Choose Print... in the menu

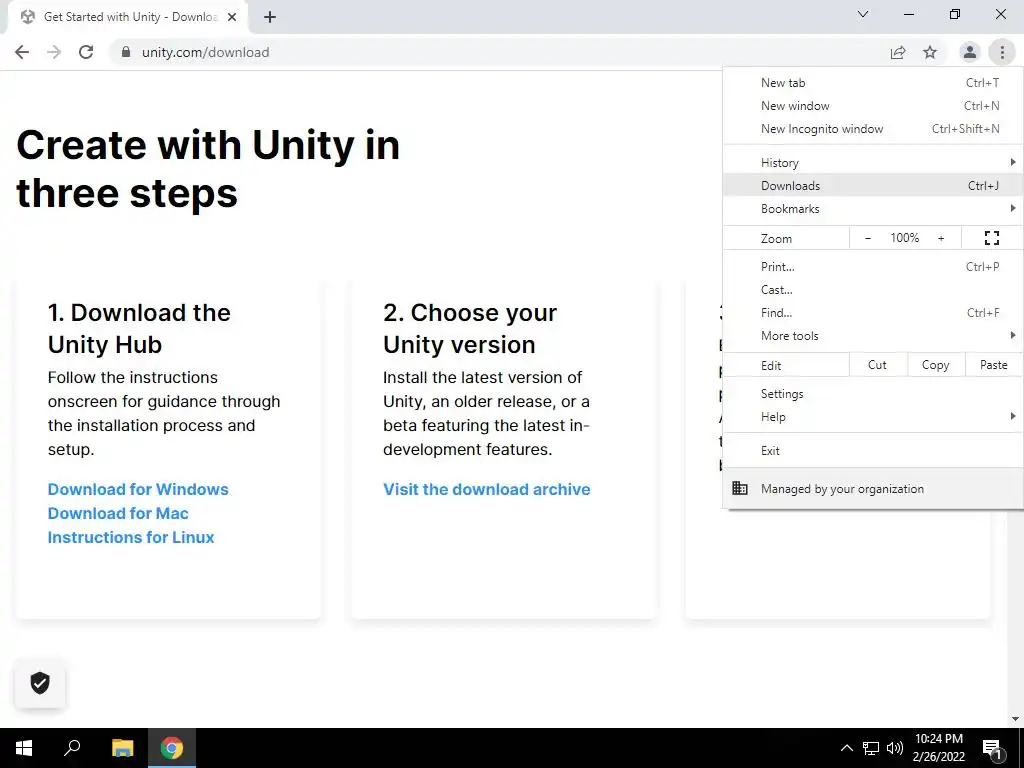[x=873, y=266]
